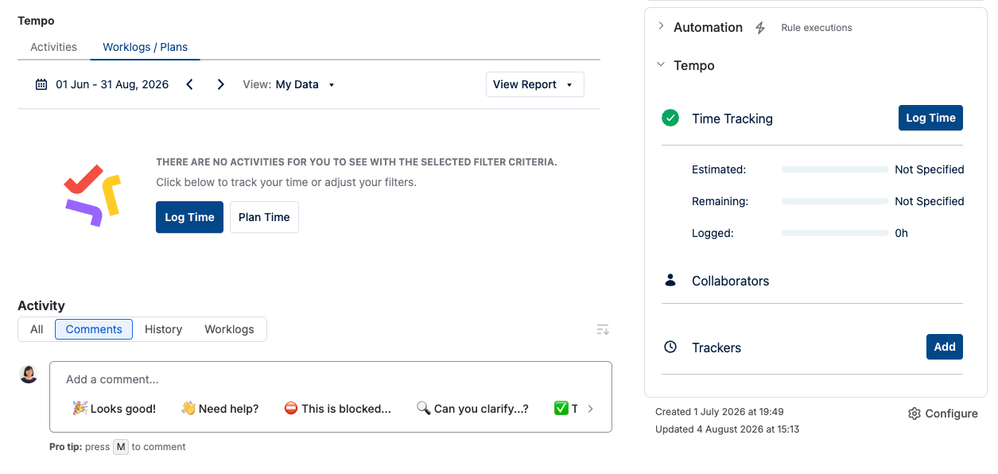Click the Remaining progress bar

[x=834, y=201]
